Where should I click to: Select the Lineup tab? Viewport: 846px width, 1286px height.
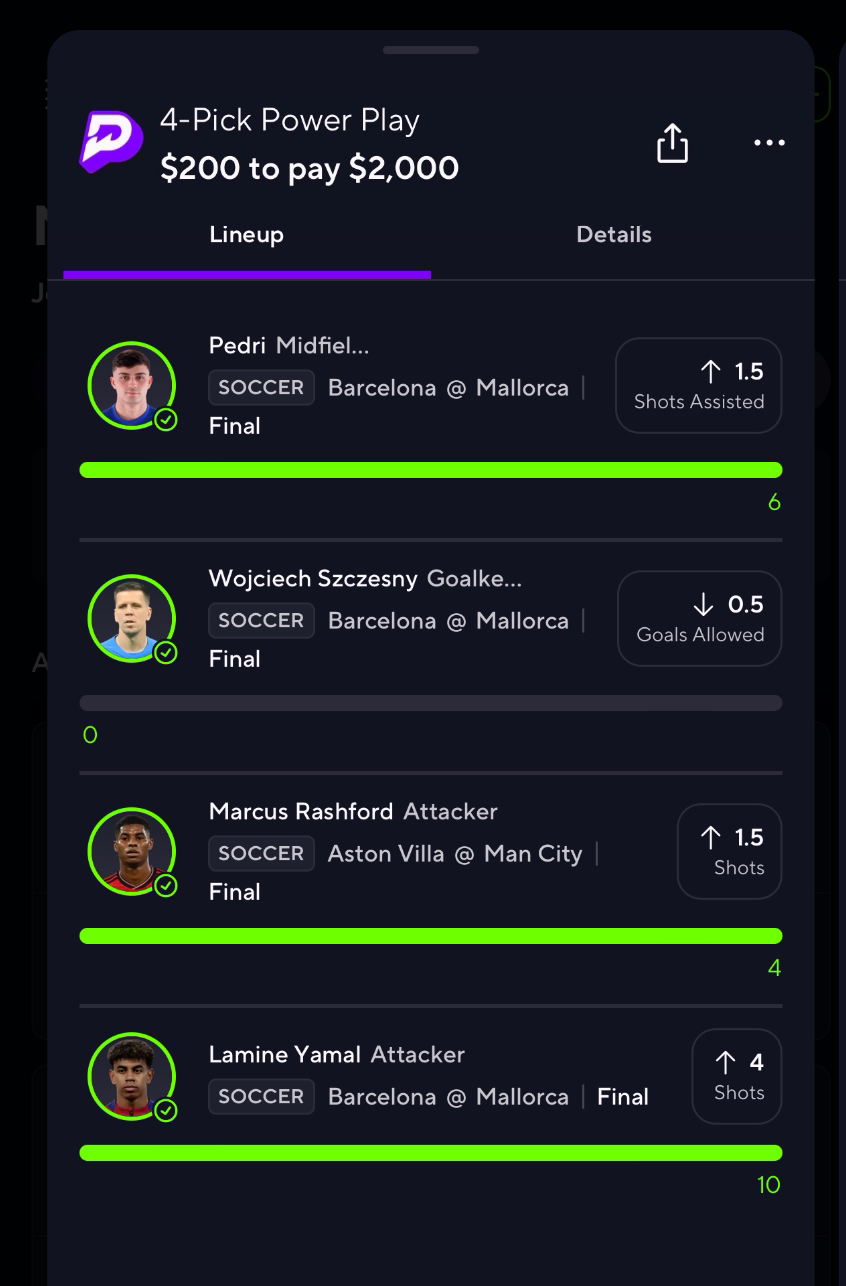pyautogui.click(x=247, y=235)
